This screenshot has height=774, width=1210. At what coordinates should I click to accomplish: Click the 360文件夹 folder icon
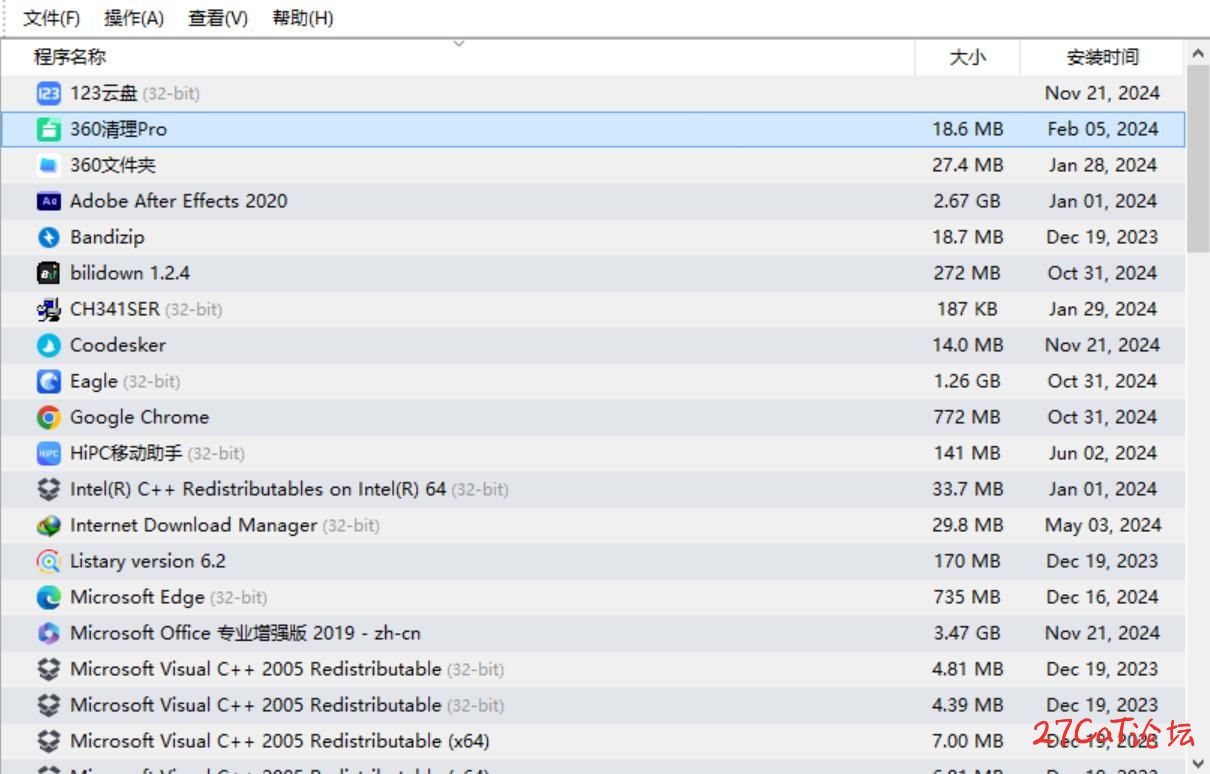(48, 165)
